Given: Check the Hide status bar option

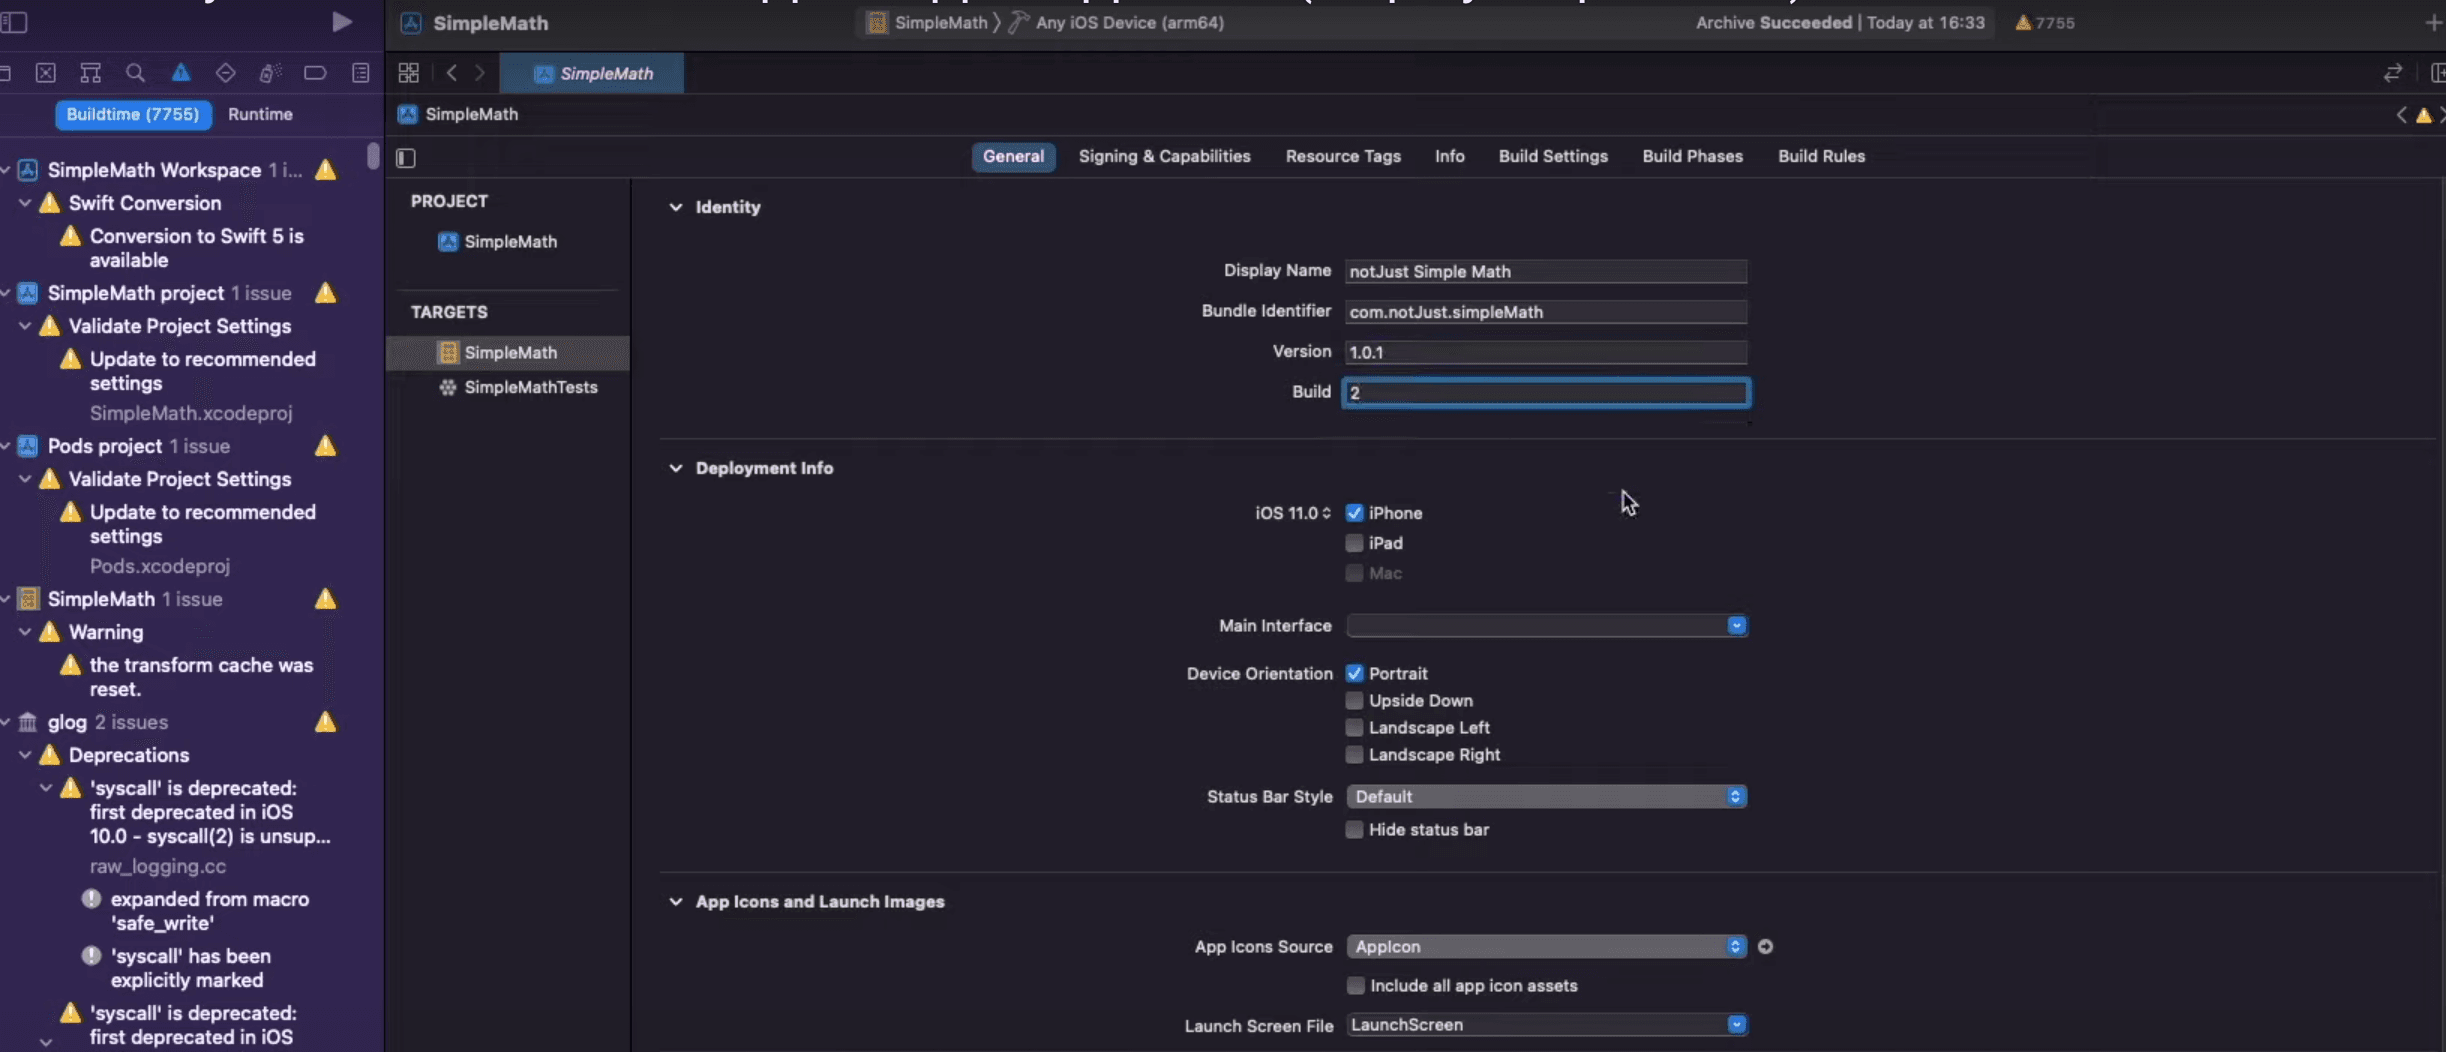Looking at the screenshot, I should [x=1354, y=830].
